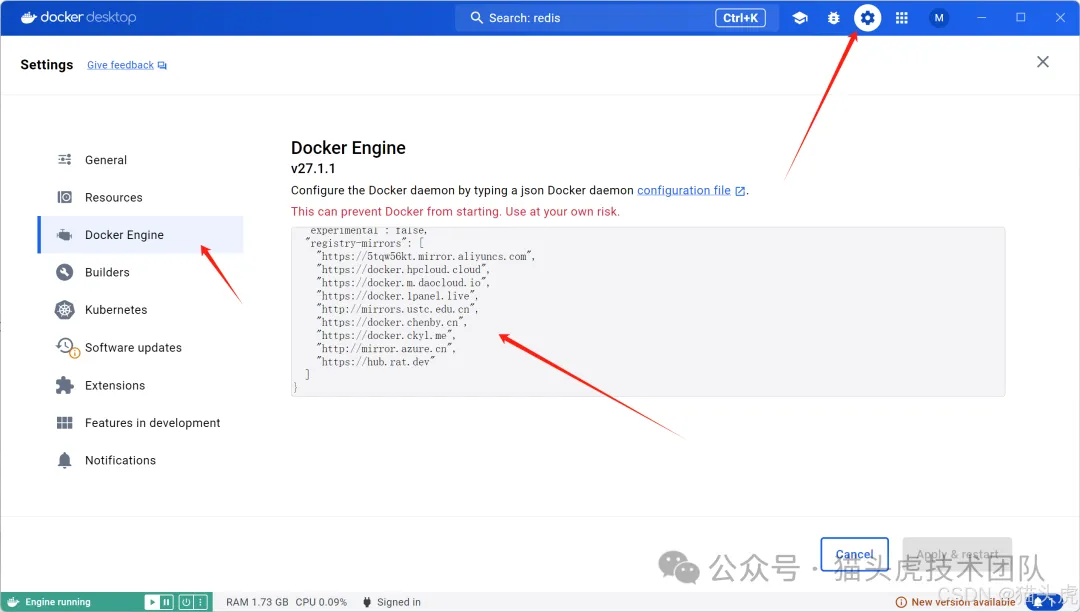Open the Notifications settings section
Viewport: 1080px width, 612px height.
pos(141,460)
